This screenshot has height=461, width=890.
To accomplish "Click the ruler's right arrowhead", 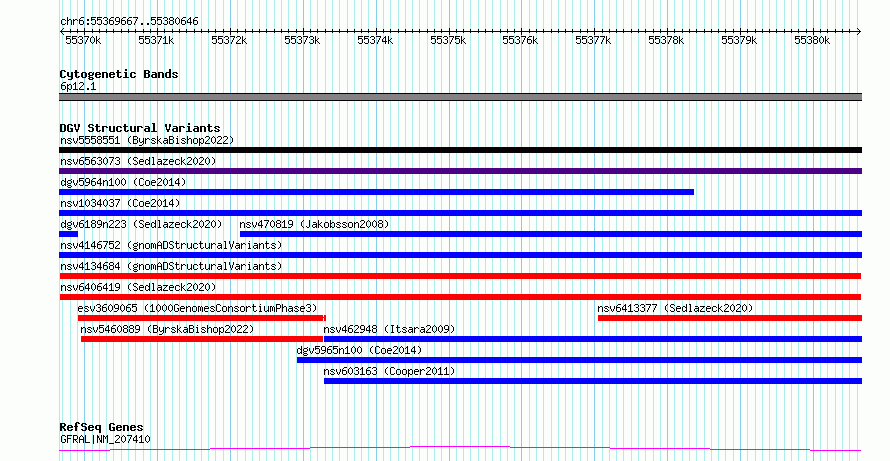I will point(859,32).
